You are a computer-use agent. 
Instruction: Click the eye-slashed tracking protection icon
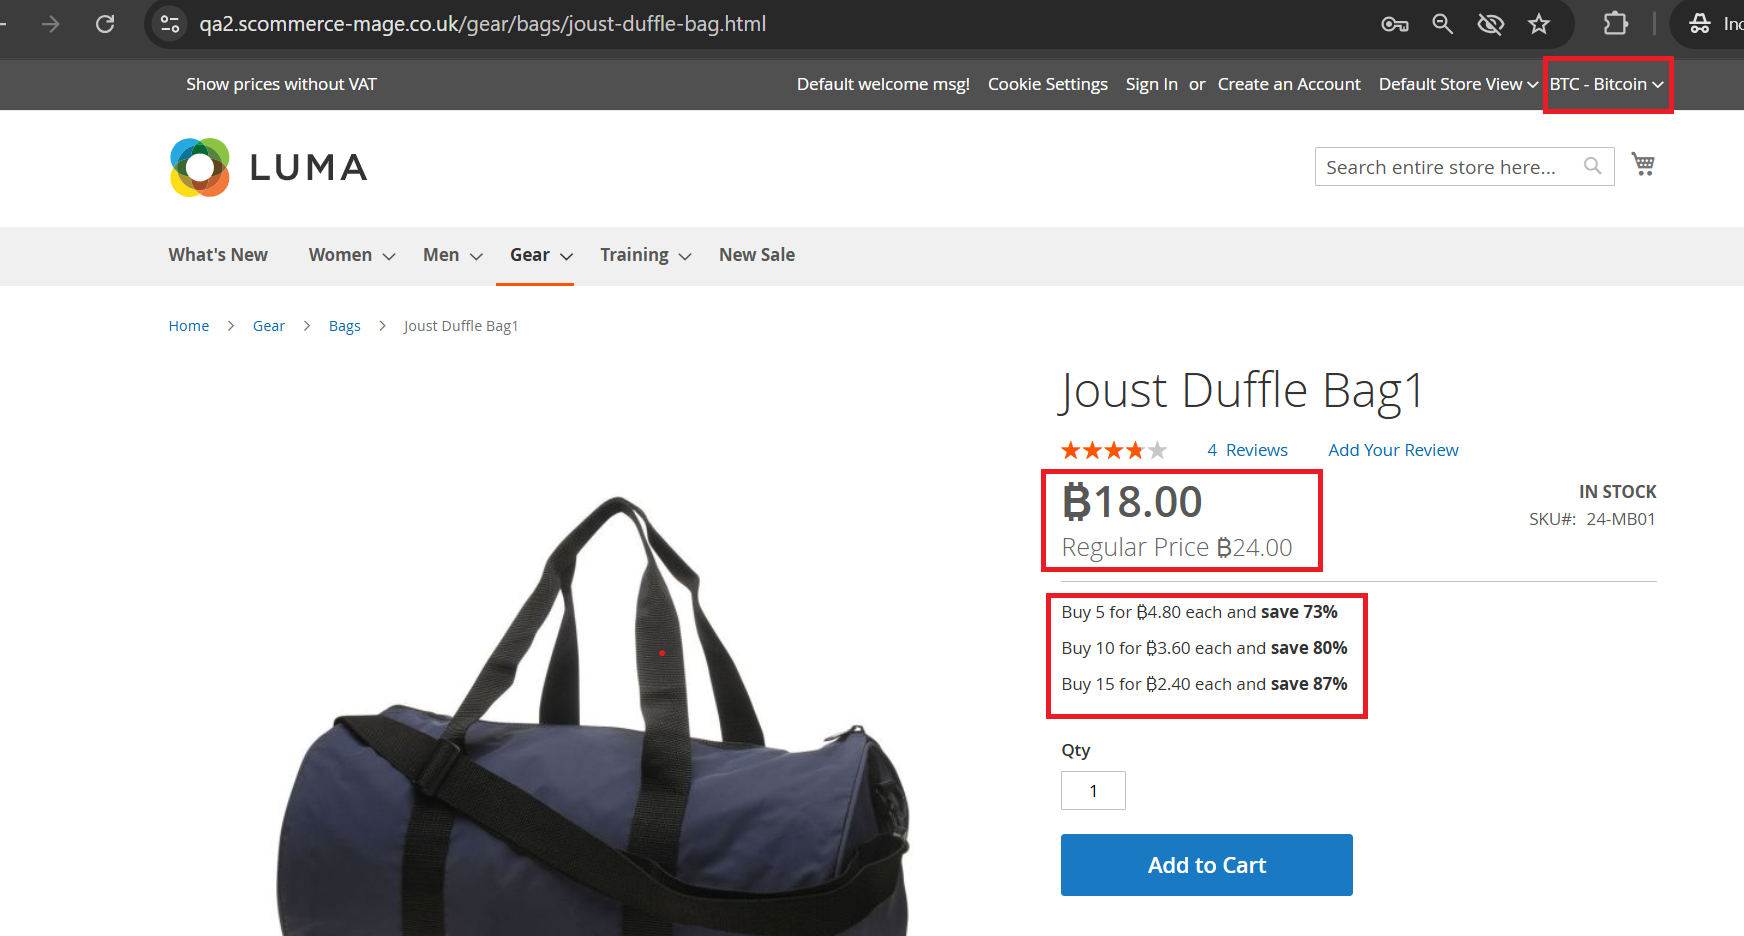(1490, 24)
